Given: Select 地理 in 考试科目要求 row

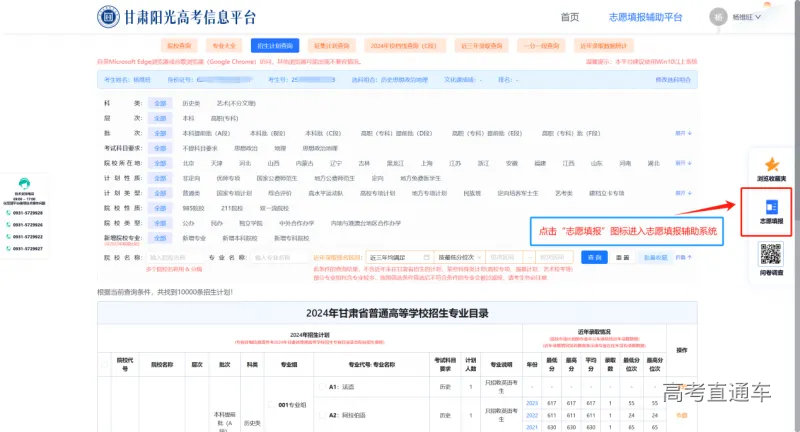Looking at the screenshot, I should pyautogui.click(x=280, y=148).
